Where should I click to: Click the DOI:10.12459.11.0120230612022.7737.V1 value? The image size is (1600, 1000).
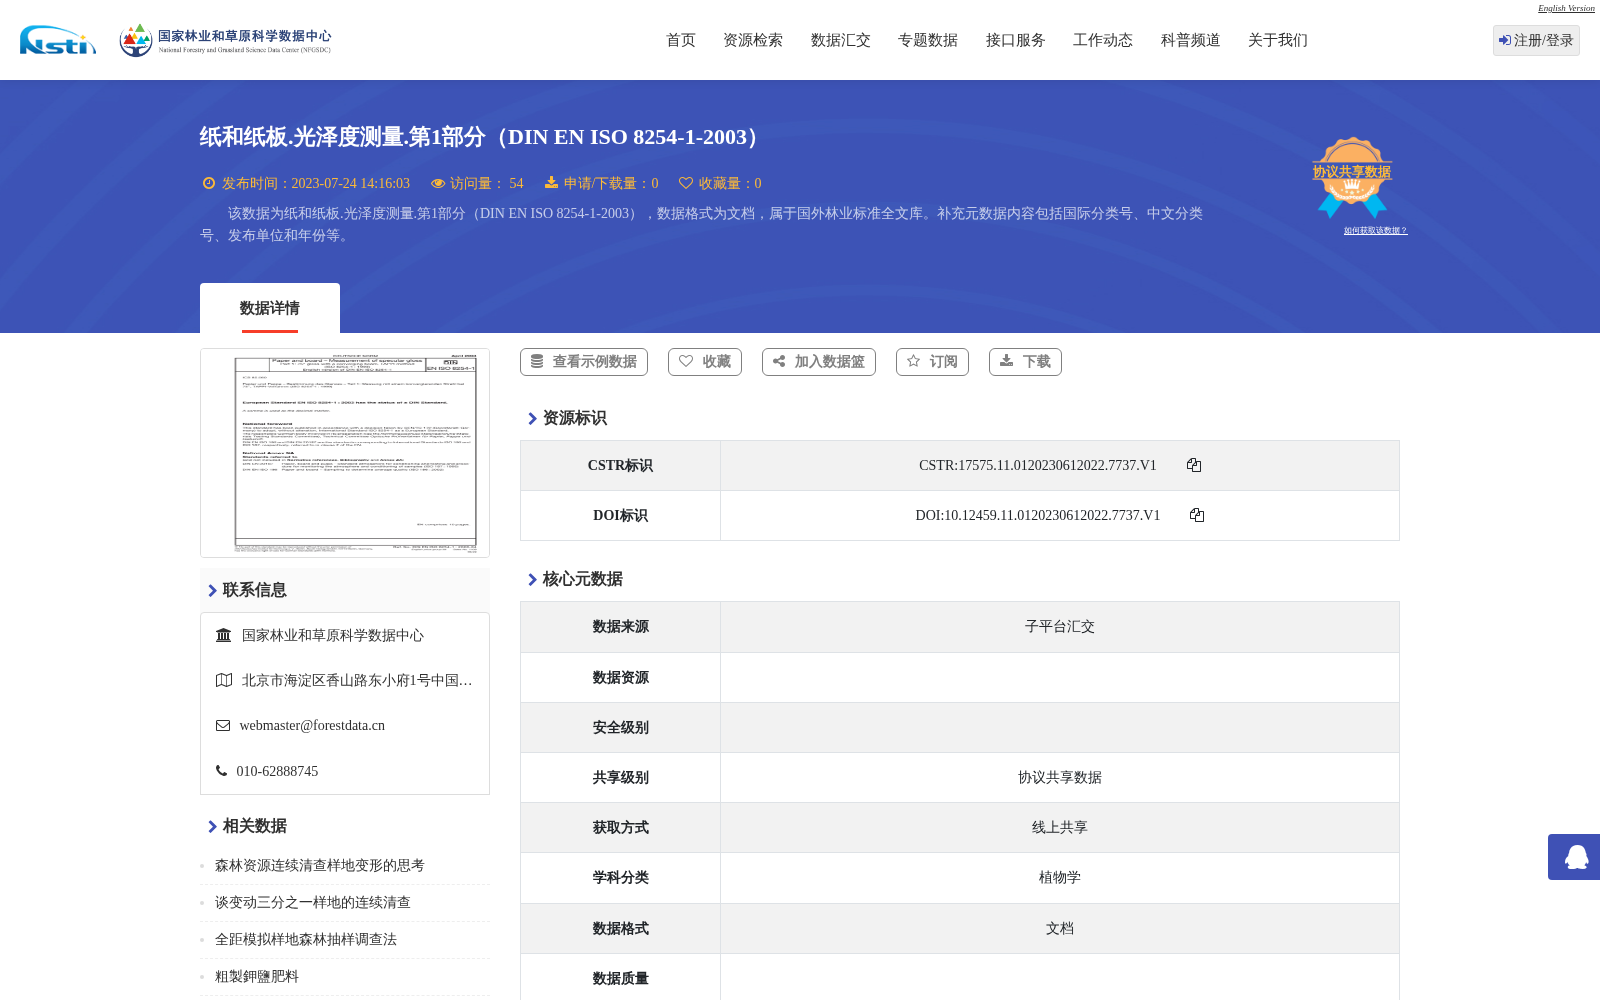pyautogui.click(x=1038, y=515)
